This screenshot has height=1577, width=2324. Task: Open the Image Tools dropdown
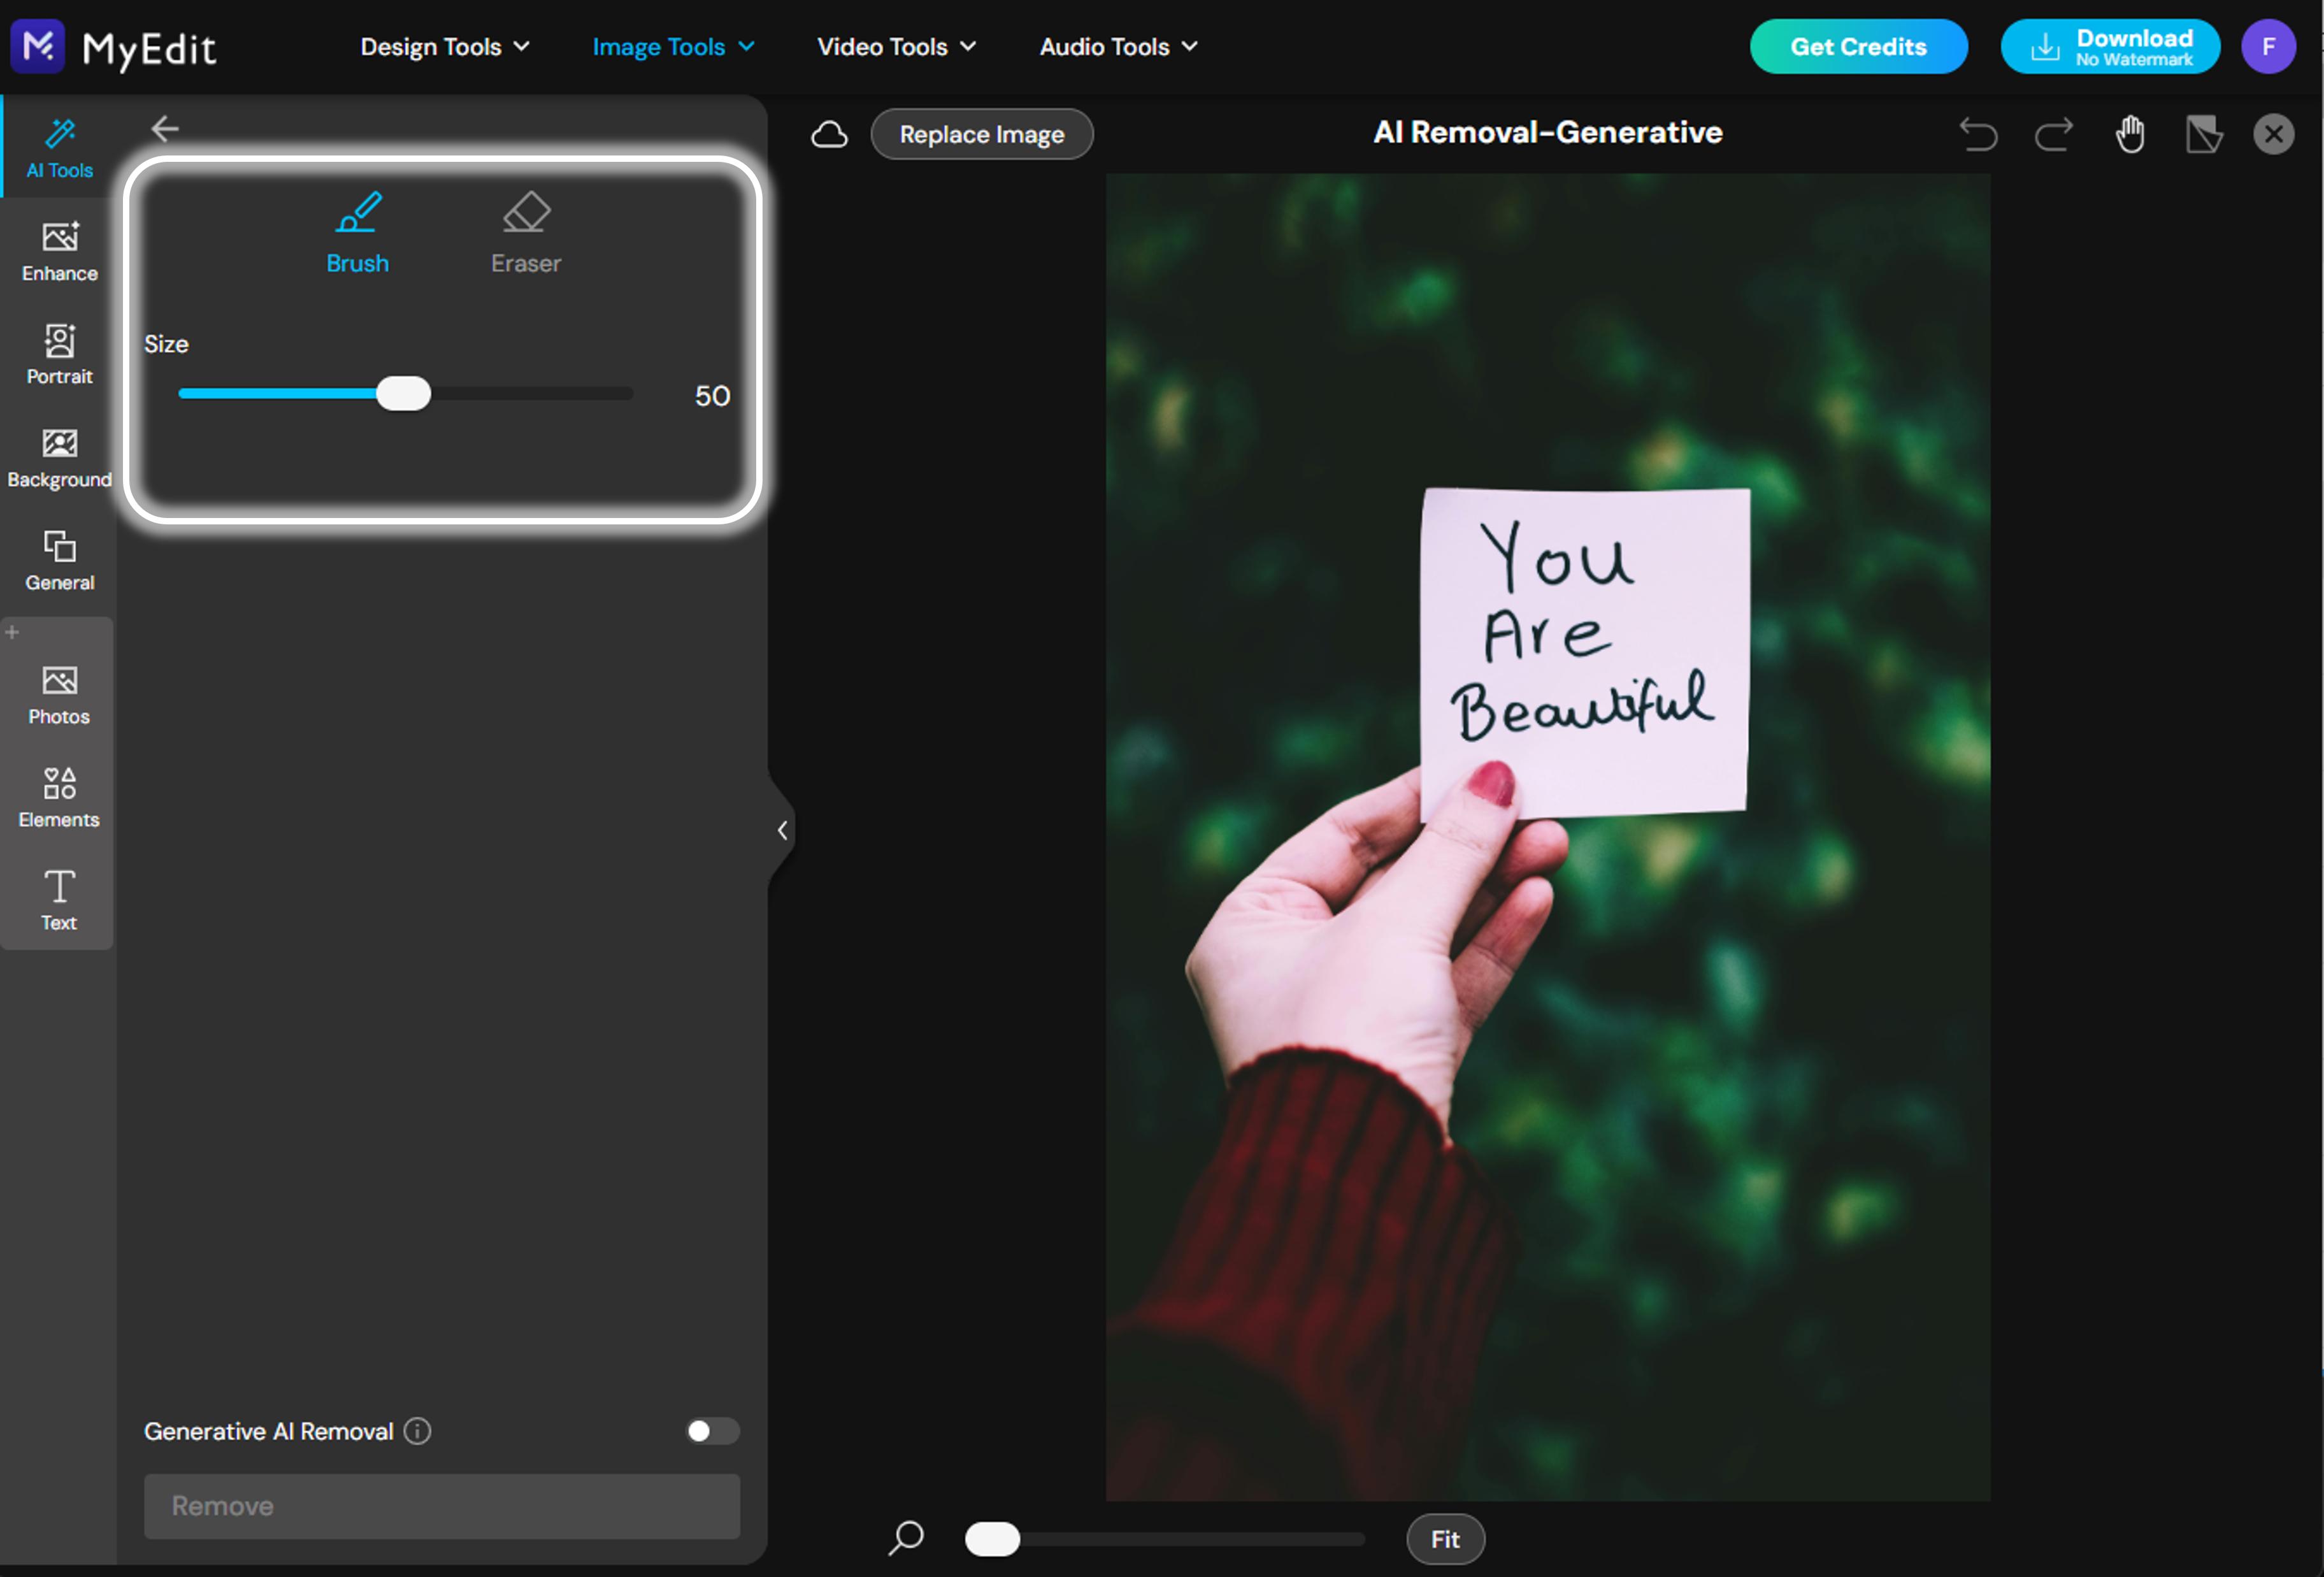(672, 46)
